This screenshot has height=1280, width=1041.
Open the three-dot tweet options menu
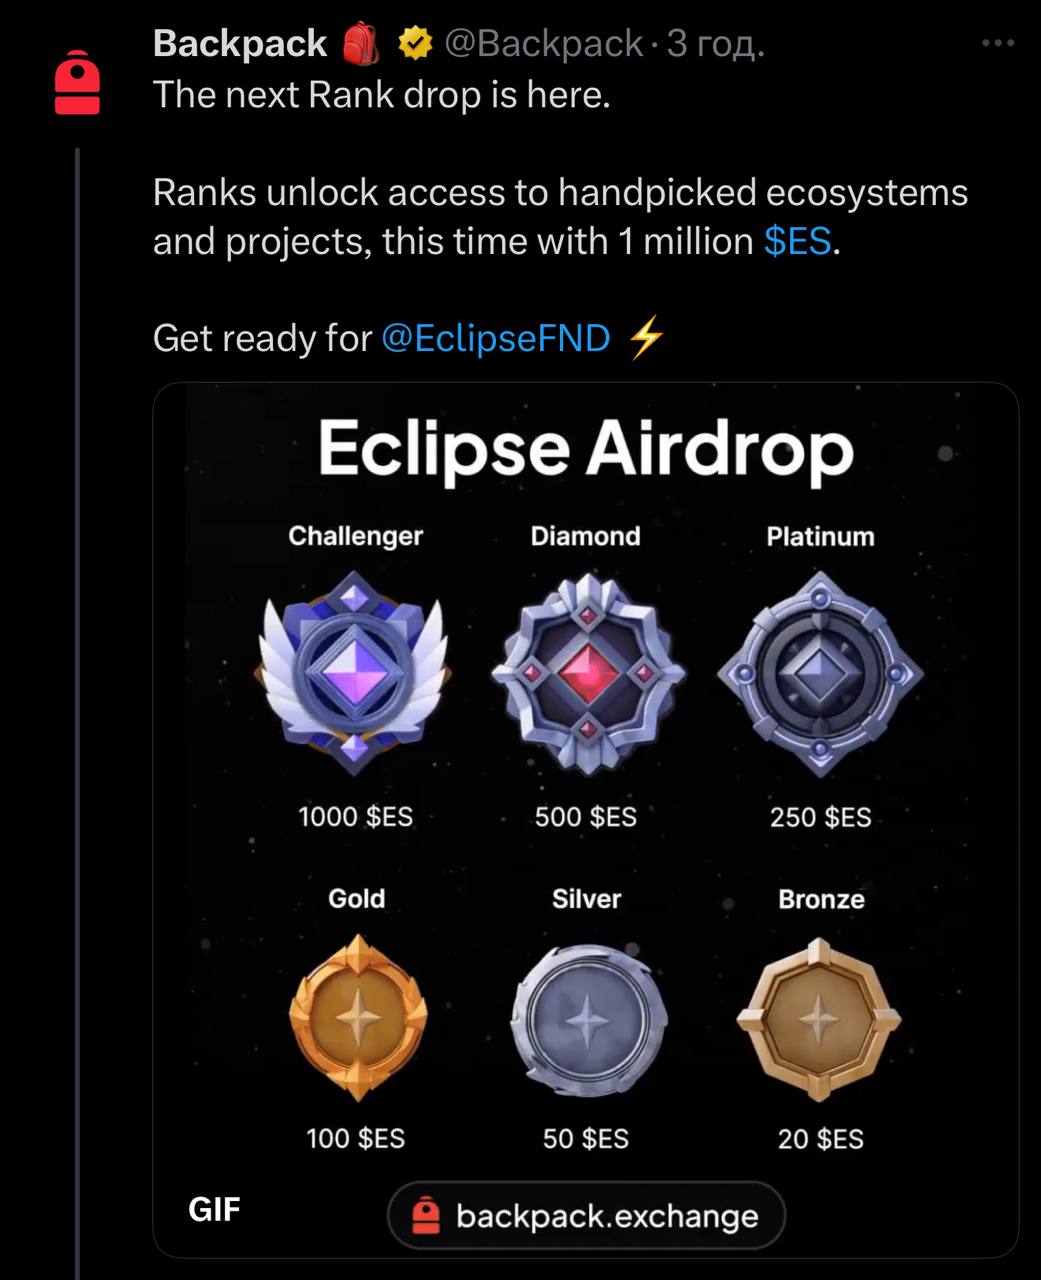tap(997, 43)
